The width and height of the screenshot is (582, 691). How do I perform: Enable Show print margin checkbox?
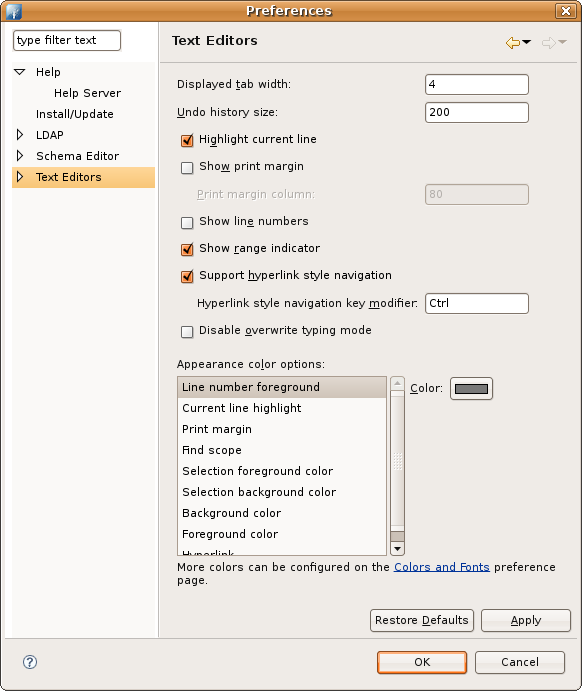(x=187, y=167)
